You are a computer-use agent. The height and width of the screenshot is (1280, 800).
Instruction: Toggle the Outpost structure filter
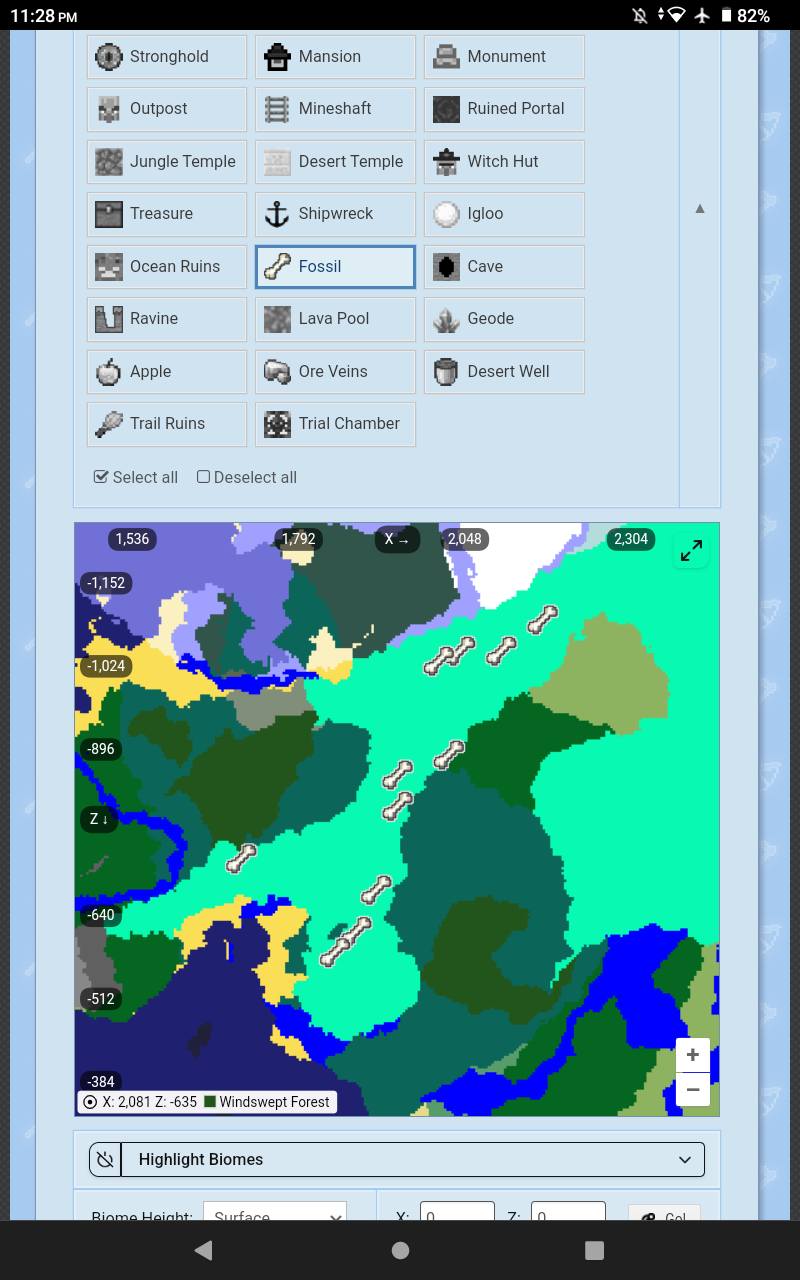pos(166,109)
